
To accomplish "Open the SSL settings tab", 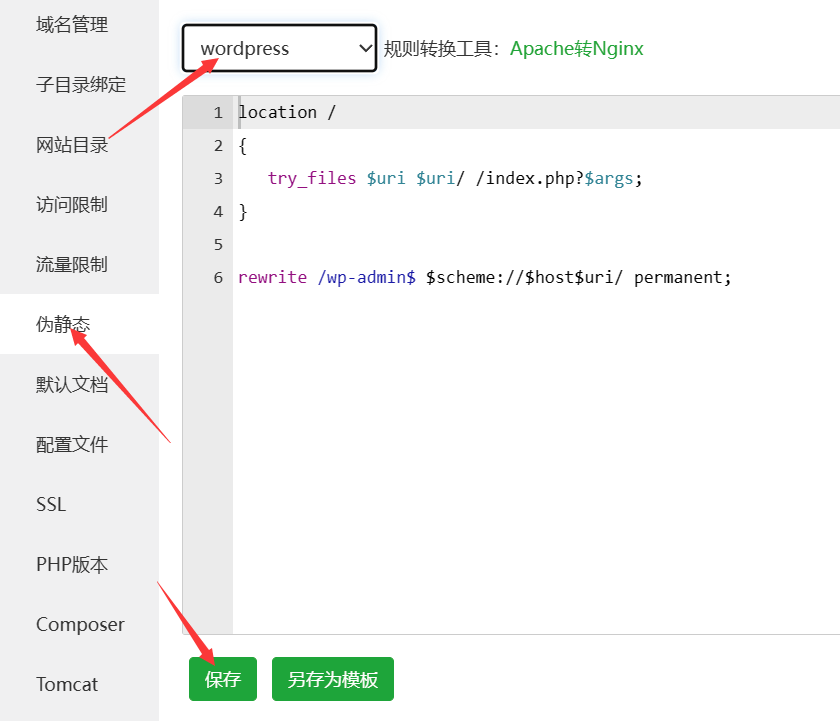I will [51, 505].
